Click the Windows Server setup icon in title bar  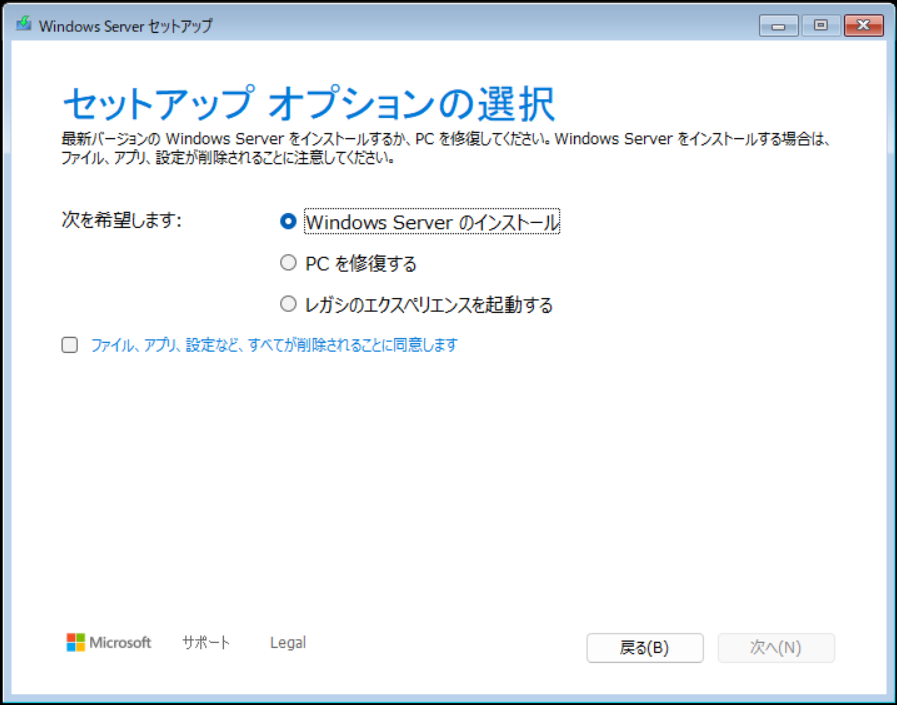23,23
